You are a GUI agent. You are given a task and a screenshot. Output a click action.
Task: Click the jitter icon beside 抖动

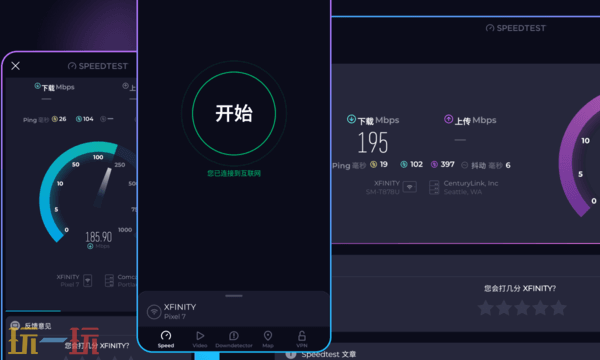[464, 165]
